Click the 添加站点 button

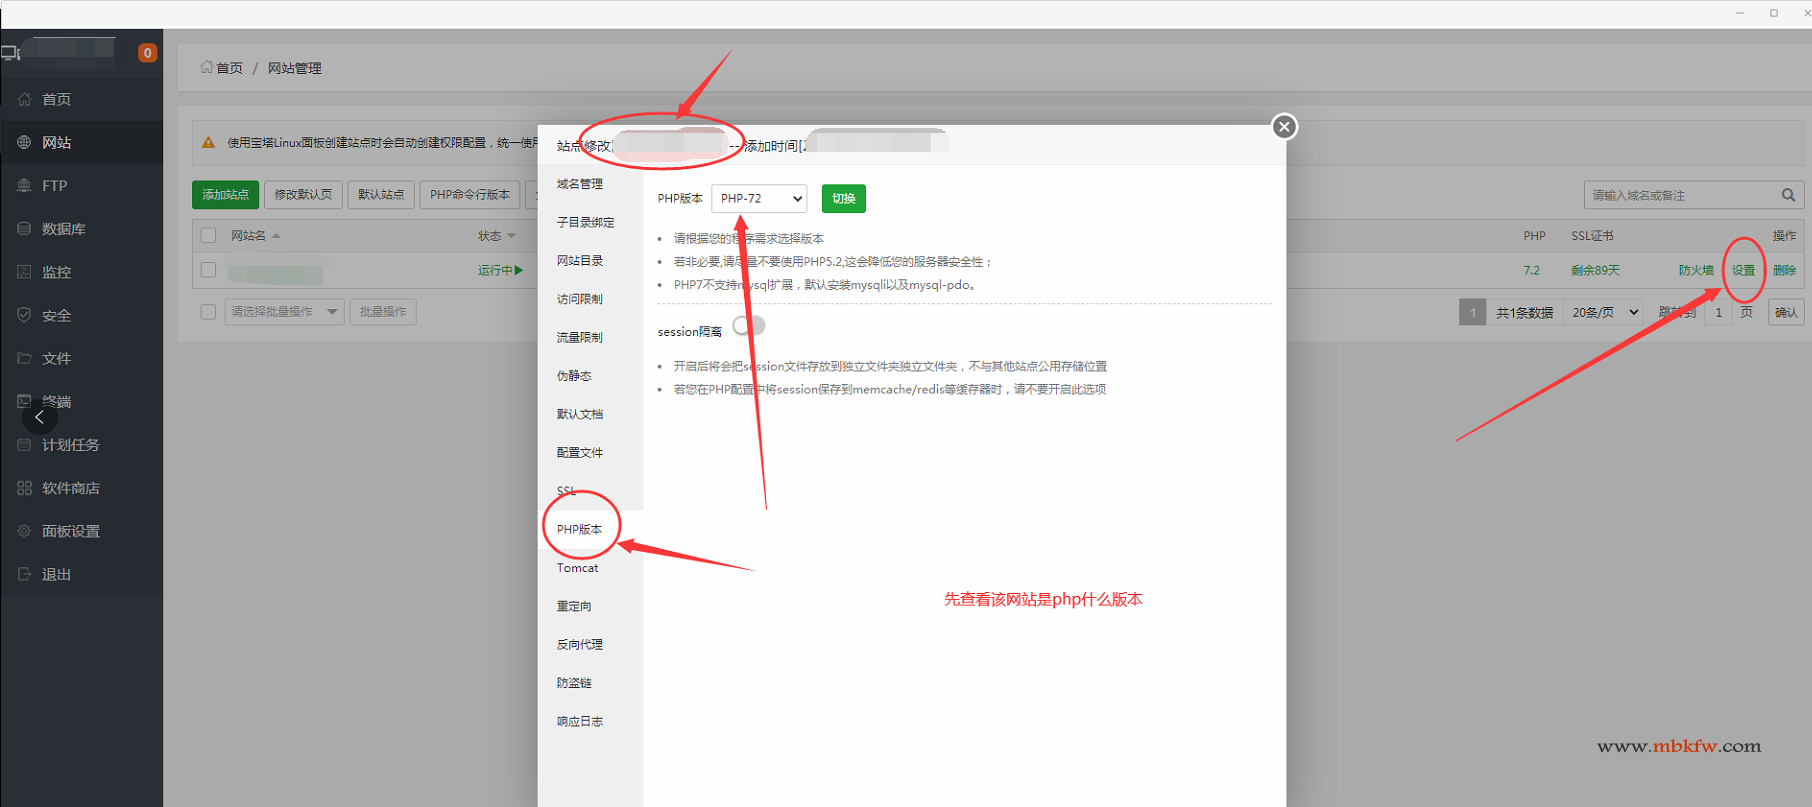click(225, 194)
